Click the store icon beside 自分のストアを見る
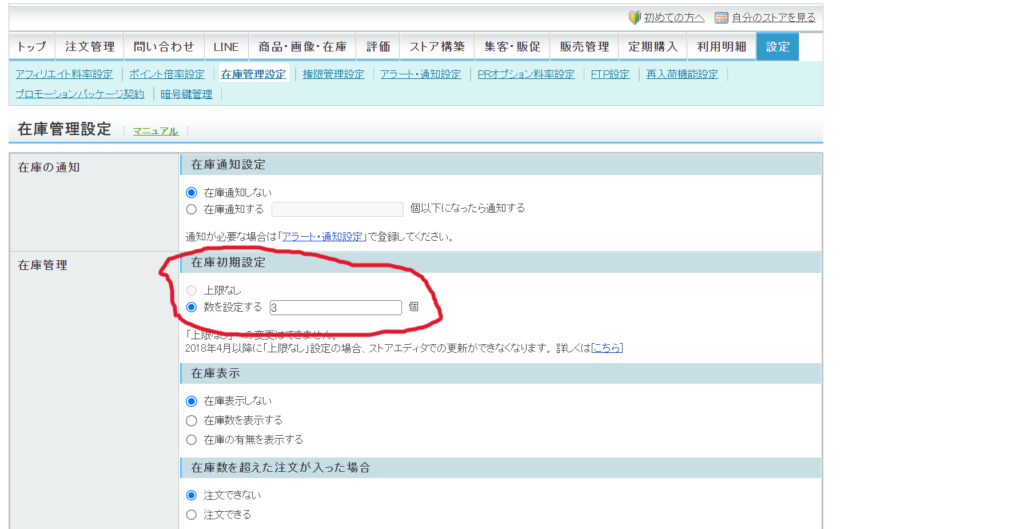This screenshot has width=1024, height=529. [721, 17]
